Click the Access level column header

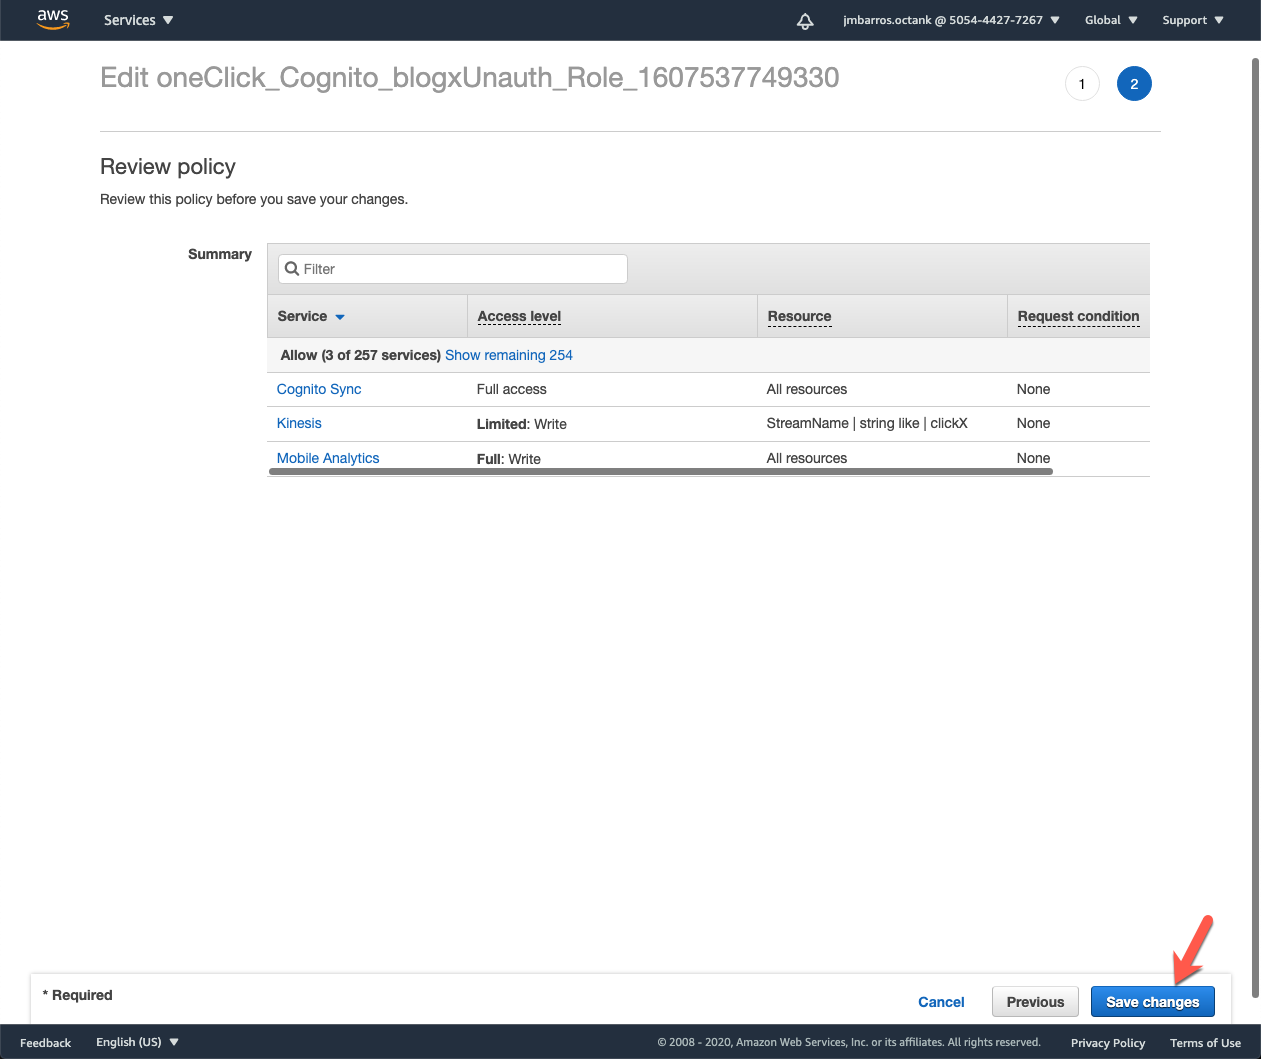tap(519, 316)
